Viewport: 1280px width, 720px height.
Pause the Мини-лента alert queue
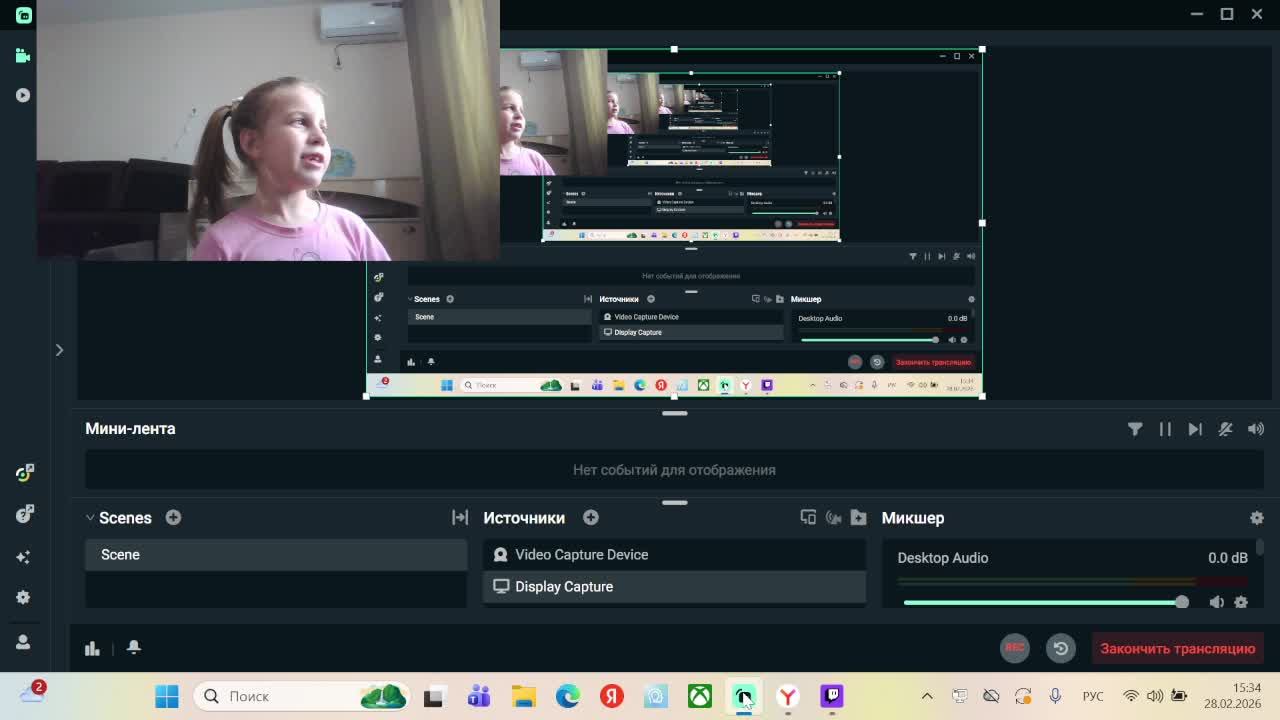tap(1165, 429)
